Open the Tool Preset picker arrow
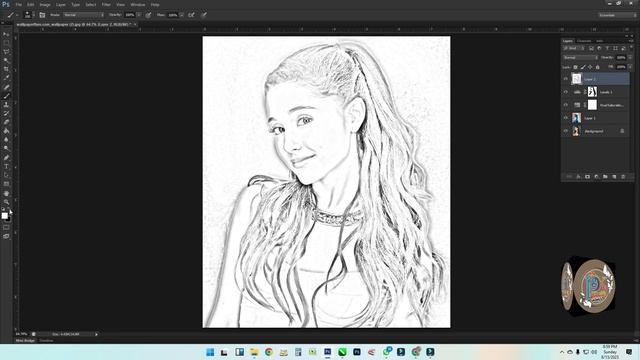Image resolution: width=640 pixels, height=360 pixels. pos(17,15)
